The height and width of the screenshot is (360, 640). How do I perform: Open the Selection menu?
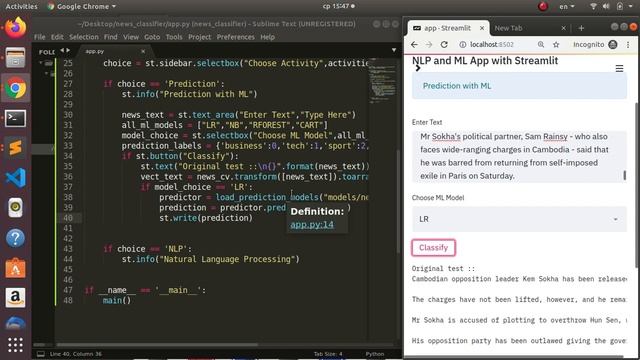click(84, 37)
